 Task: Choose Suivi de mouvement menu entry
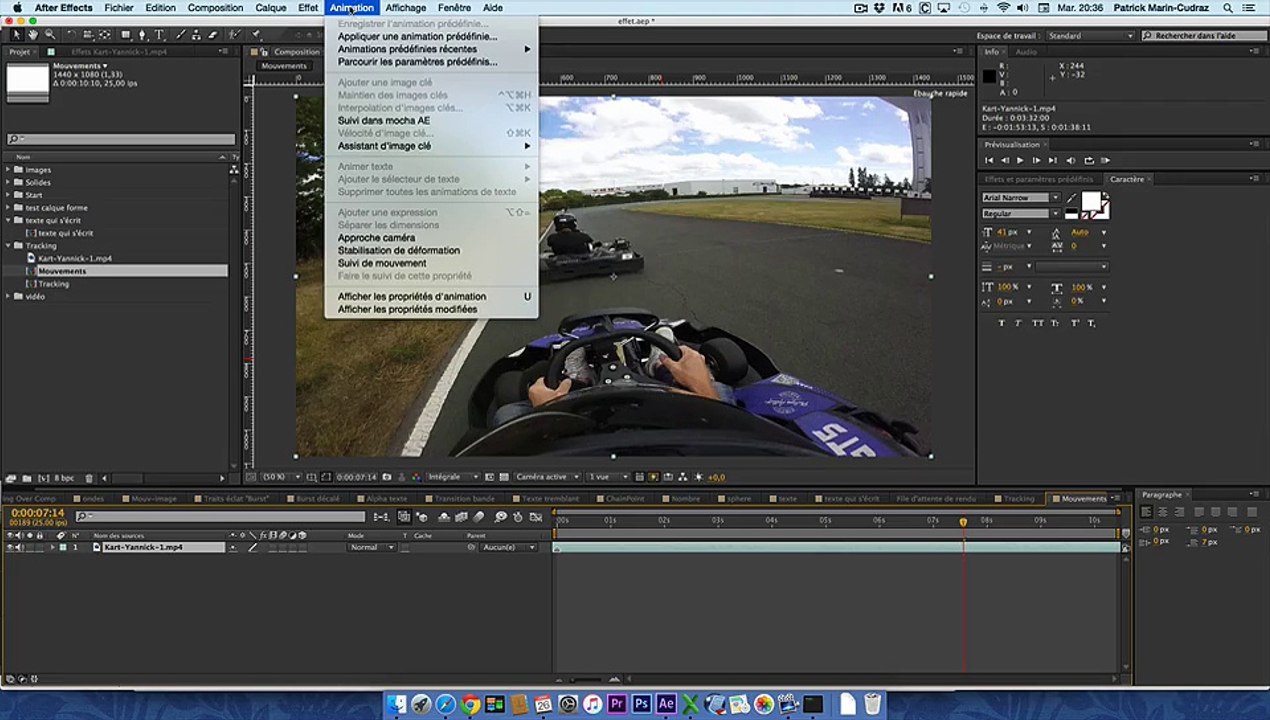(381, 263)
